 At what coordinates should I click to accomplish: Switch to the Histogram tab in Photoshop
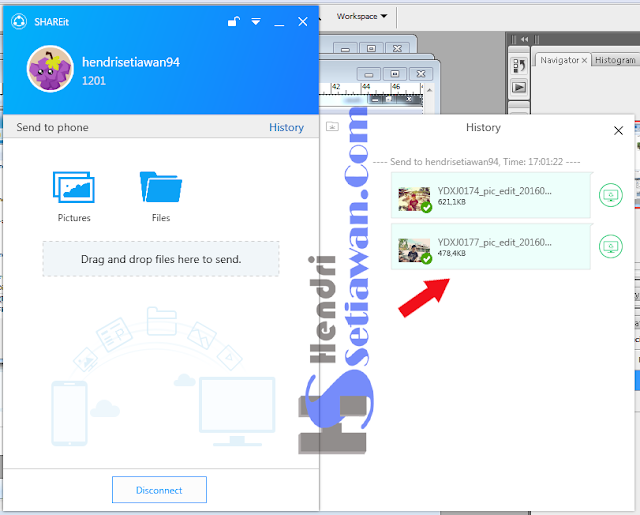tap(615, 60)
